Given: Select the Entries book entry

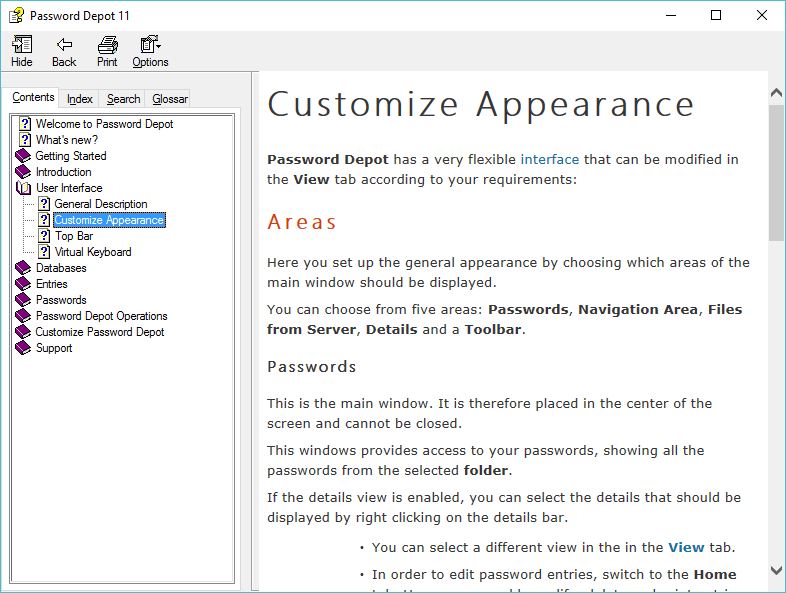Looking at the screenshot, I should coord(52,284).
